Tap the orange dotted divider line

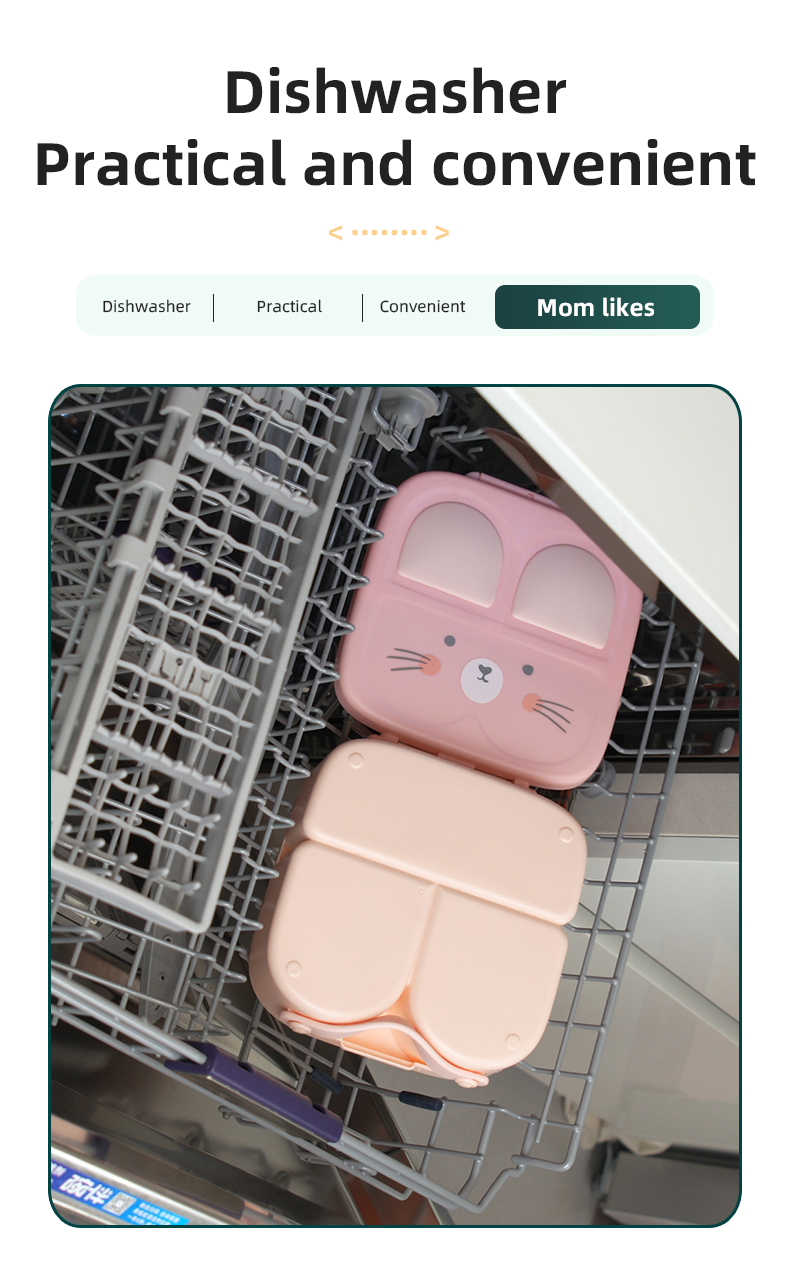(389, 233)
